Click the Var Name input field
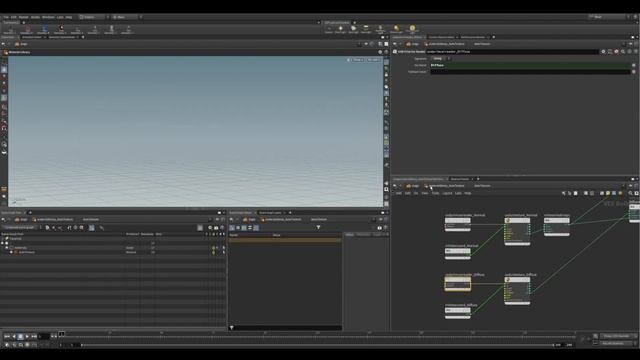The image size is (640, 360). click(530, 65)
